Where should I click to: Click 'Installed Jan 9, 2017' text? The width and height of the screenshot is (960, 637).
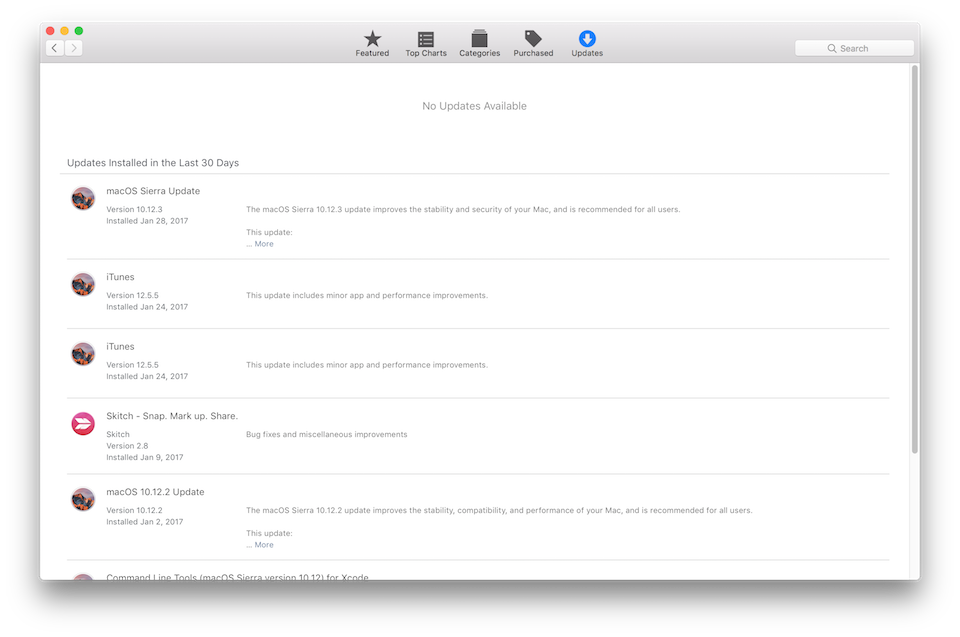coord(144,458)
